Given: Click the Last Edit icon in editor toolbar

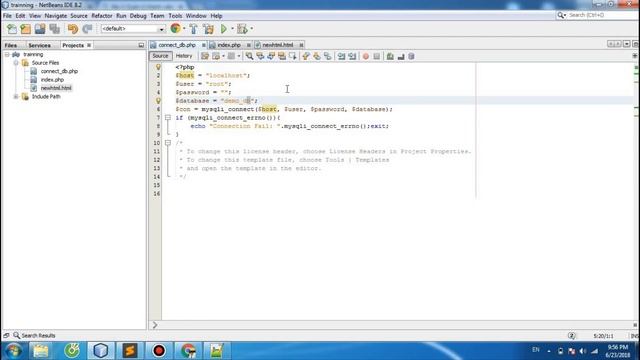Looking at the screenshot, I should pyautogui.click(x=205, y=56).
